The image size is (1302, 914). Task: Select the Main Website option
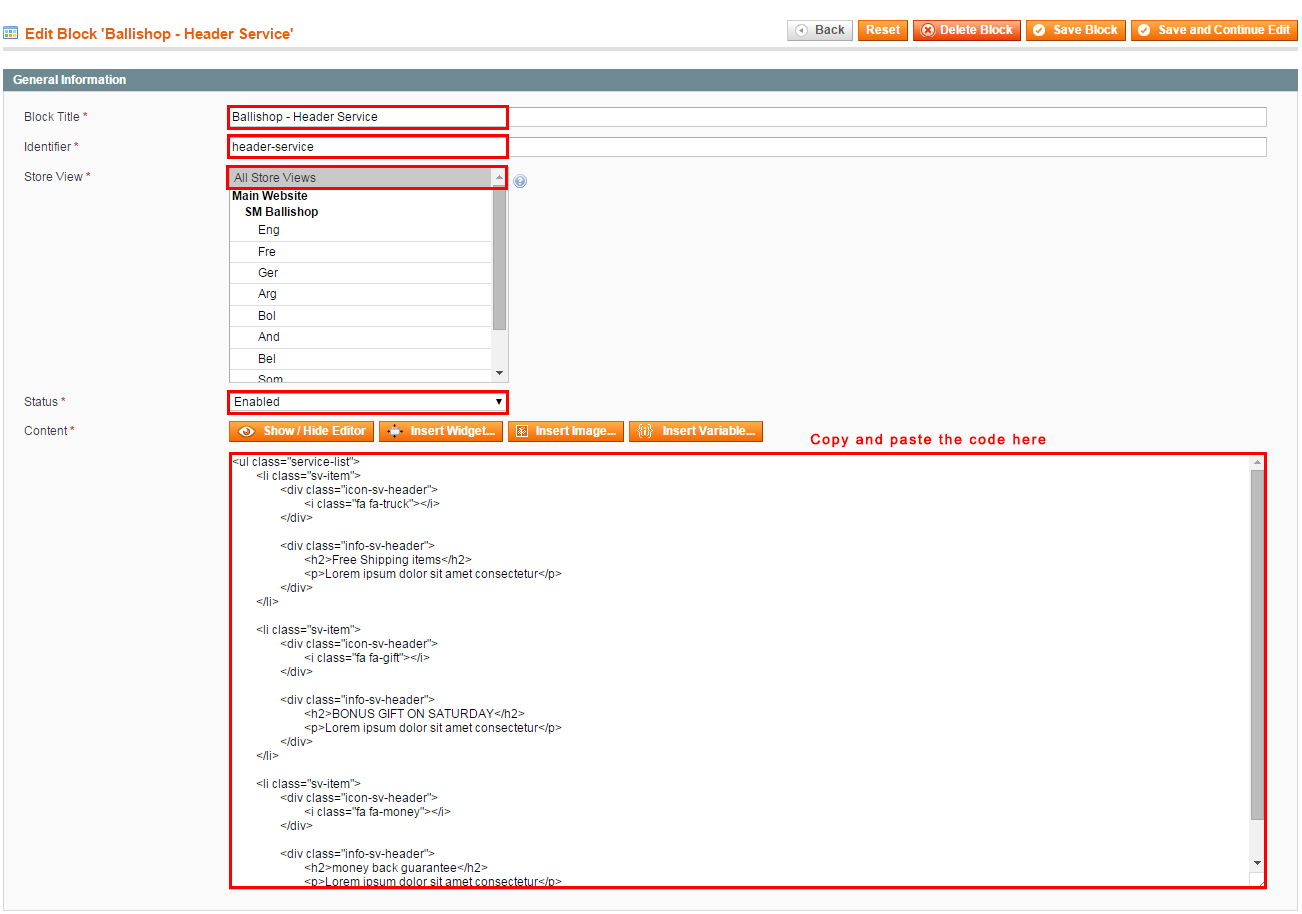(361, 196)
